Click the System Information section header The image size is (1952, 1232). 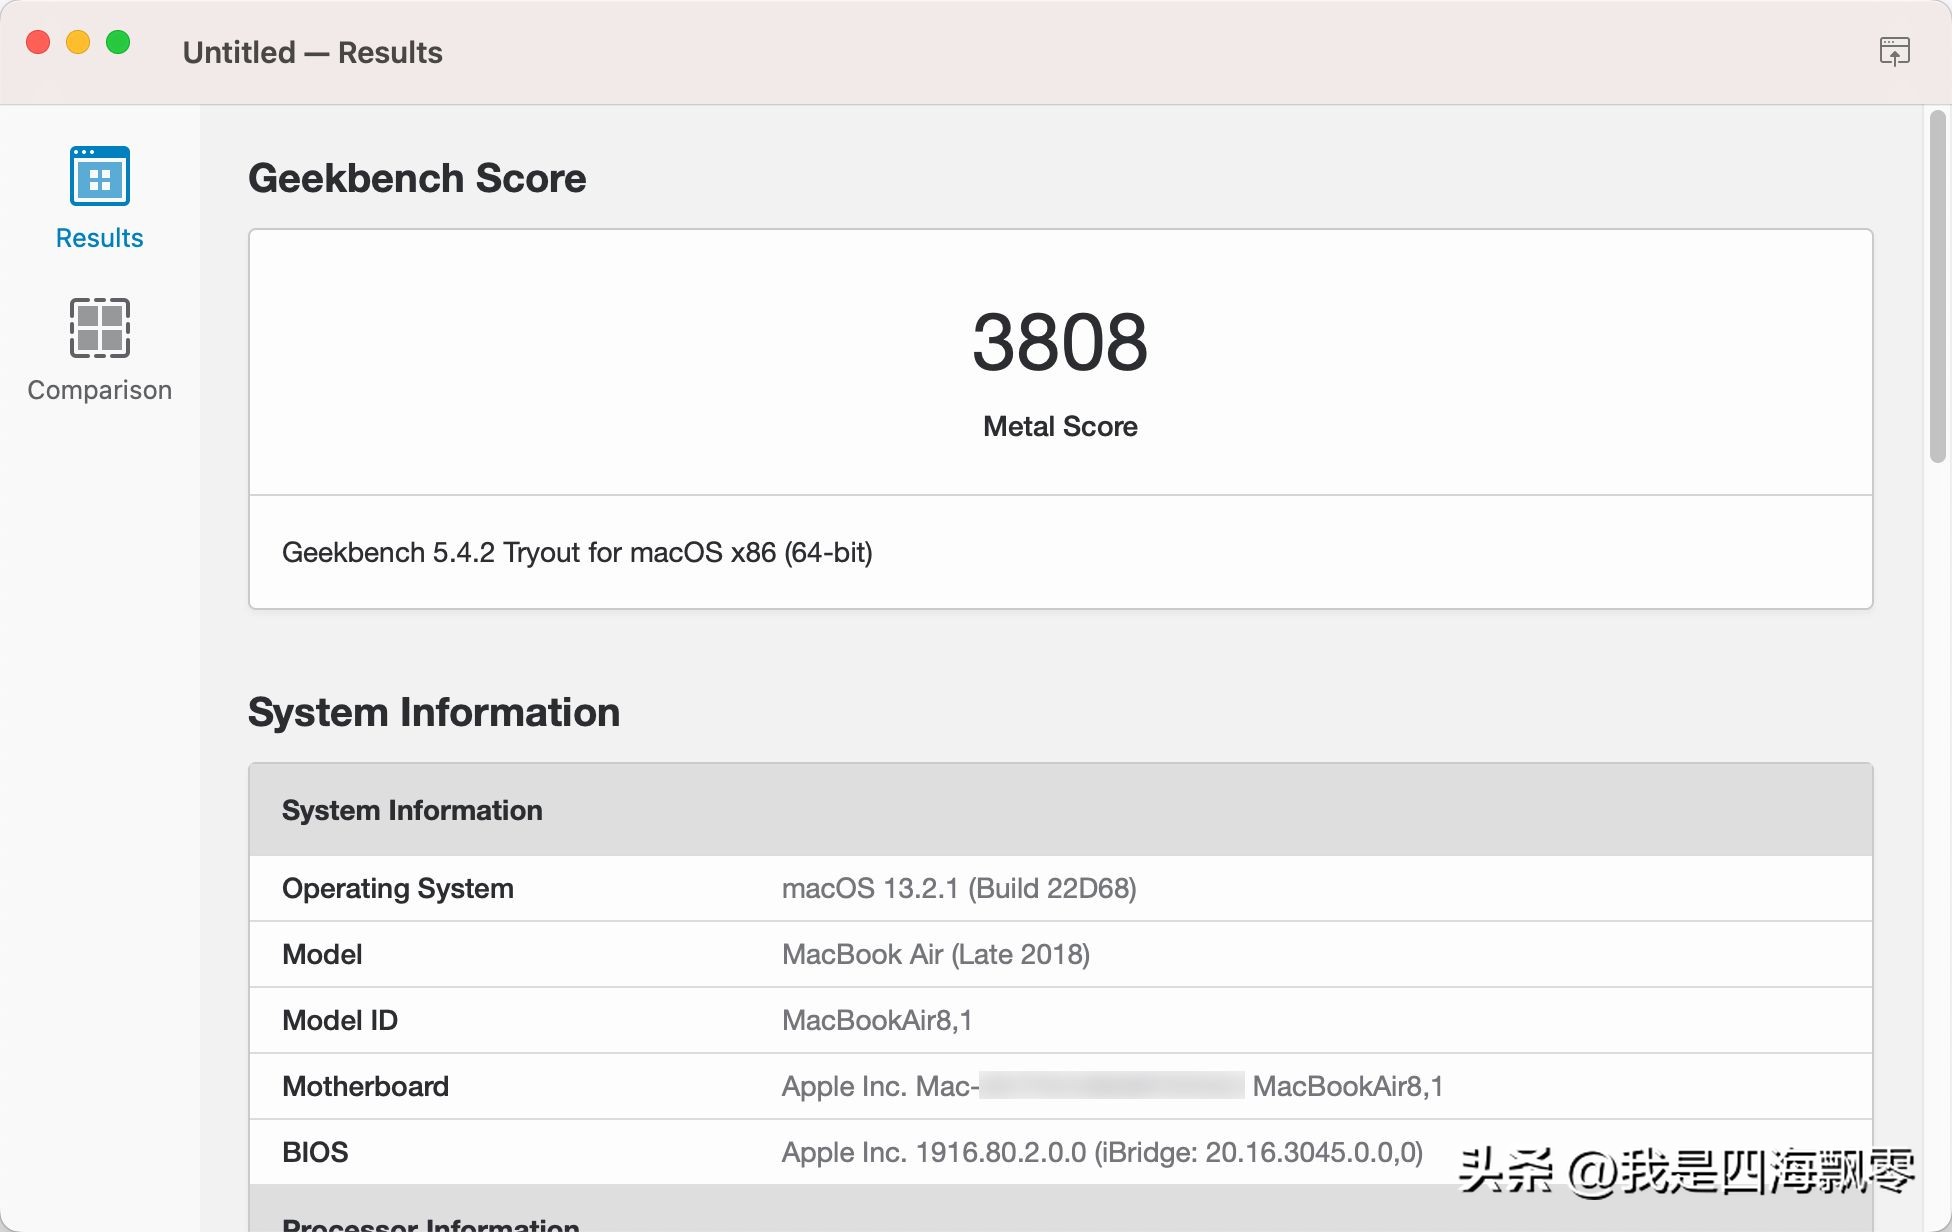click(413, 810)
